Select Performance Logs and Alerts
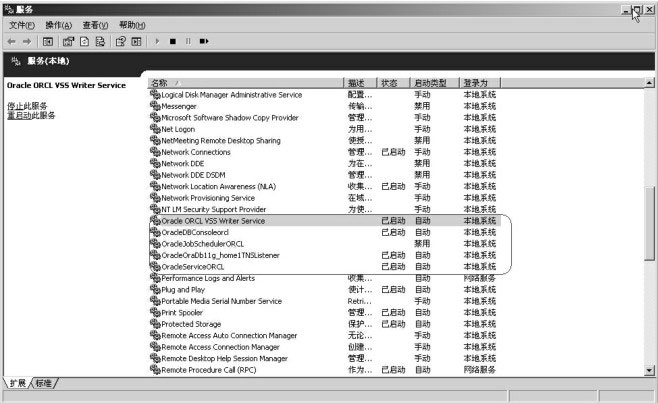The width and height of the screenshot is (658, 403). [x=208, y=278]
